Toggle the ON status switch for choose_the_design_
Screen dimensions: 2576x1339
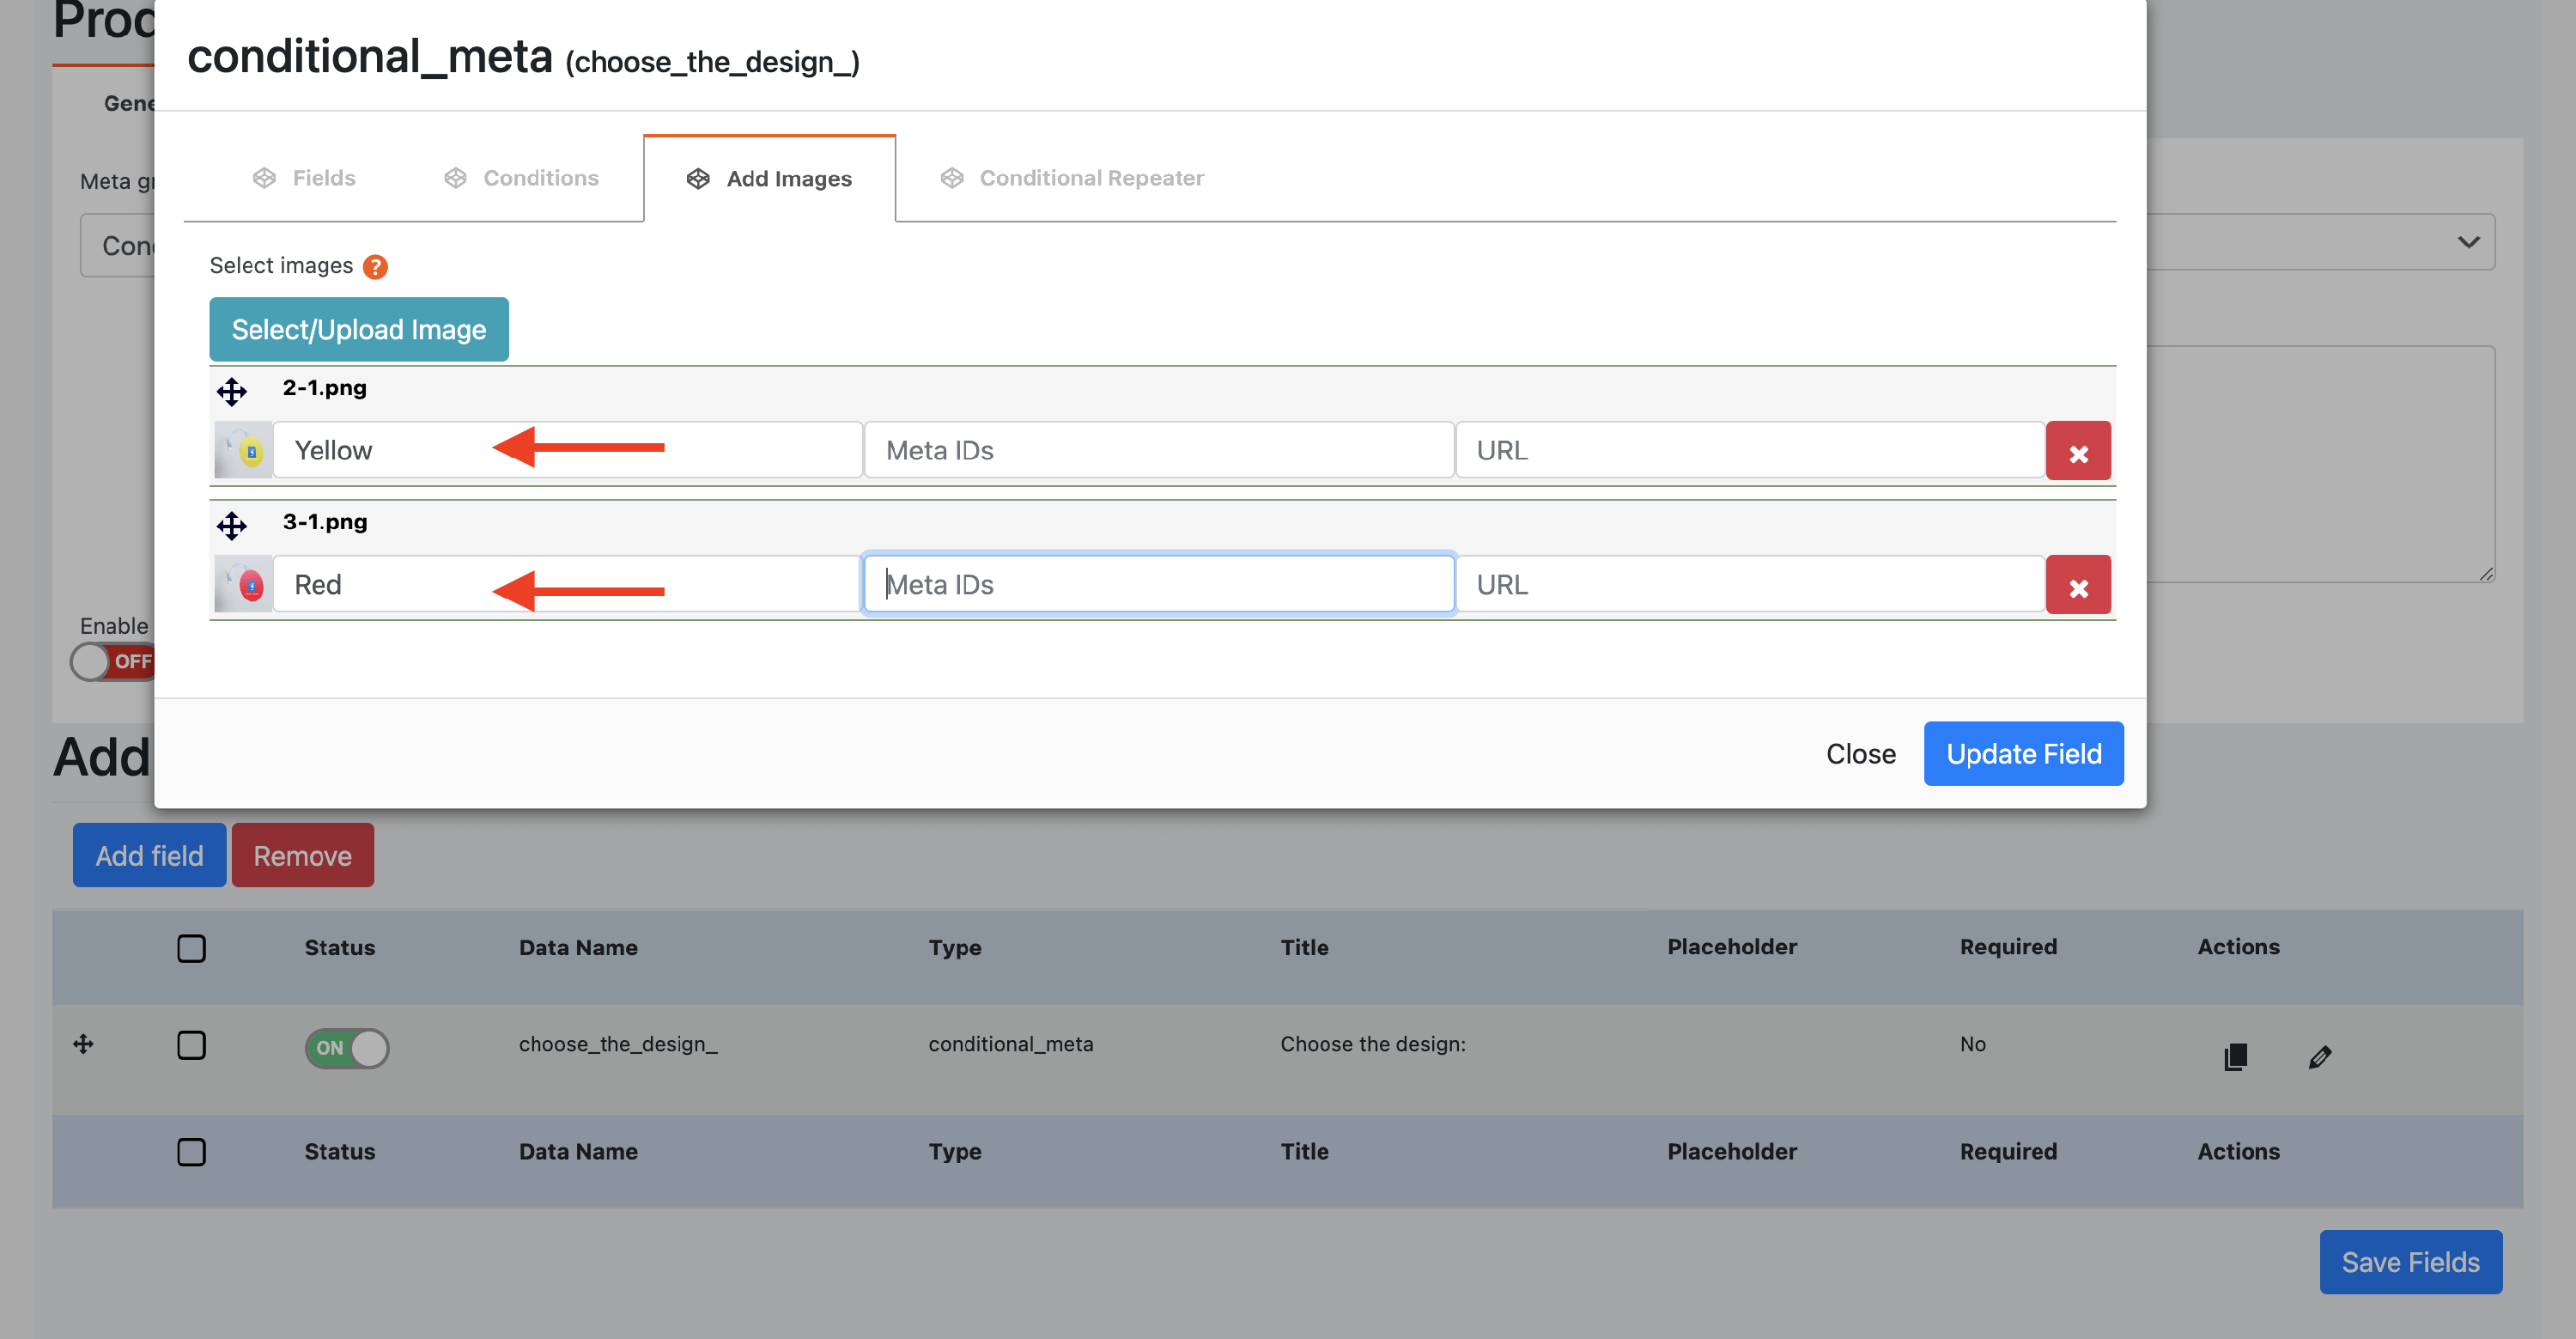pyautogui.click(x=346, y=1047)
